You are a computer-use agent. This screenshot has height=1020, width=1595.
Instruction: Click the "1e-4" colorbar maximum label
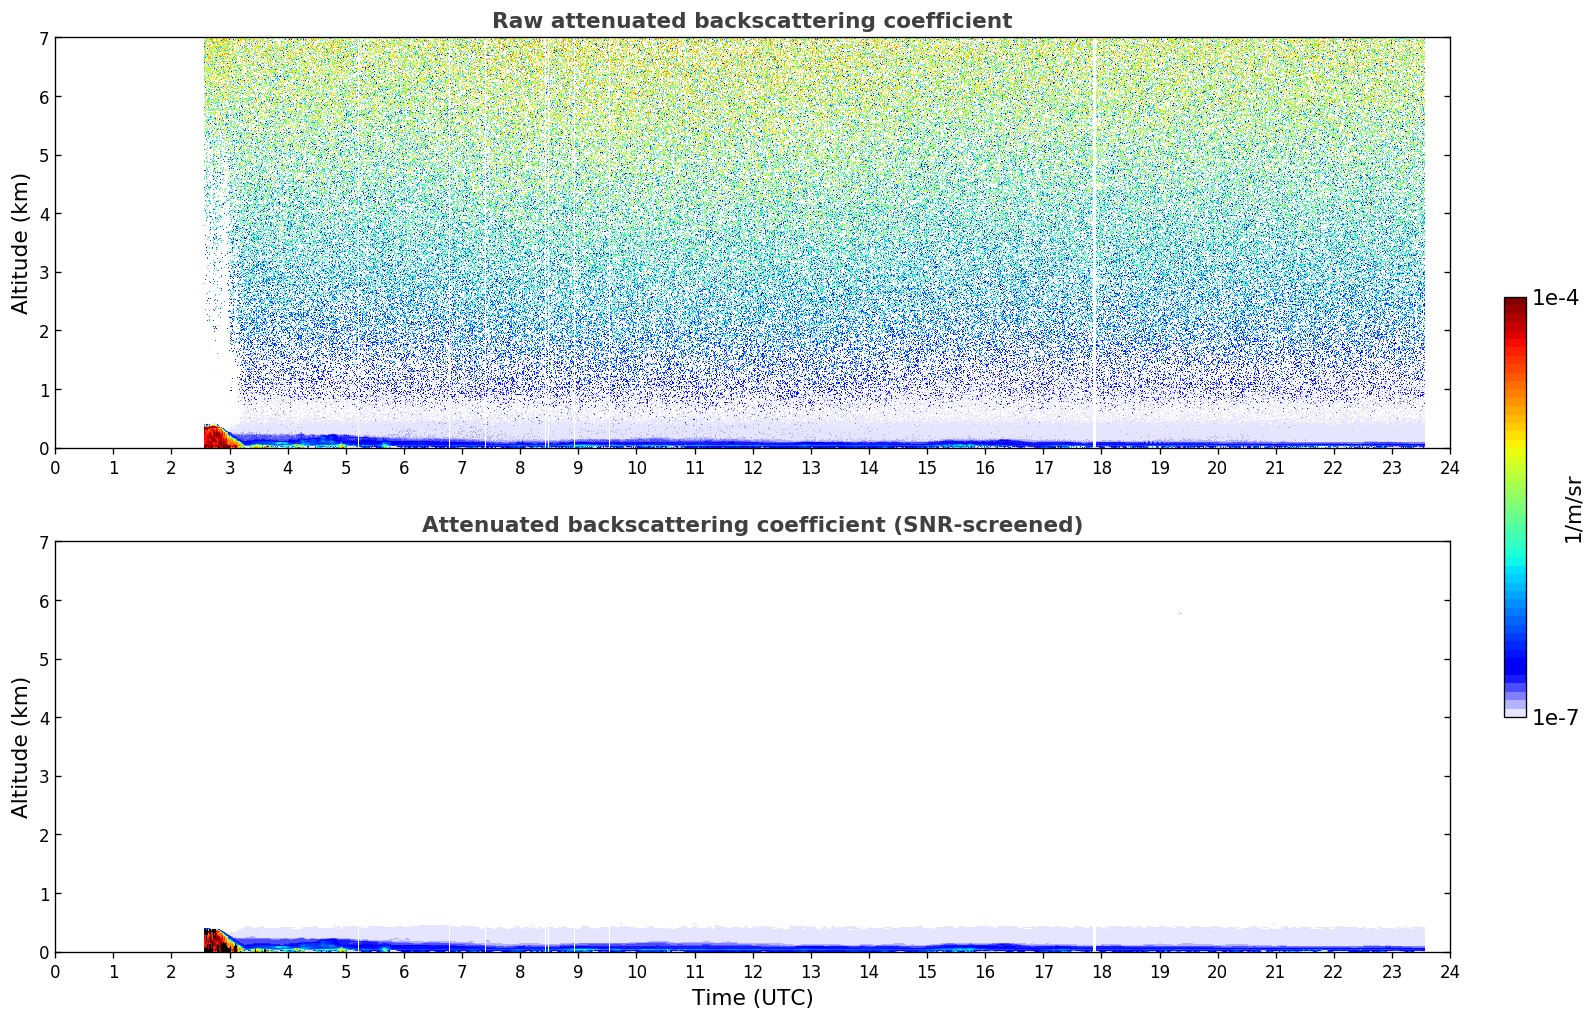1555,298
